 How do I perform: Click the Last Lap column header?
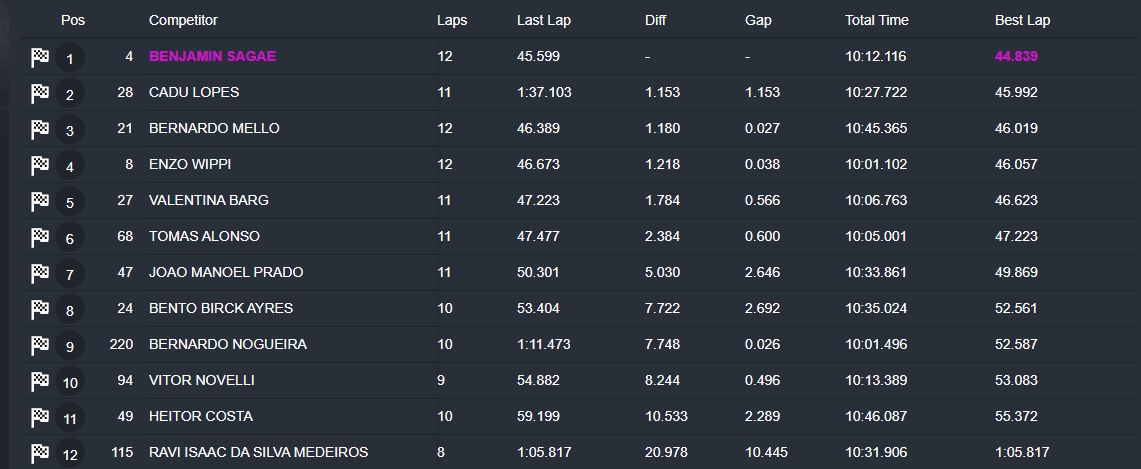point(544,20)
